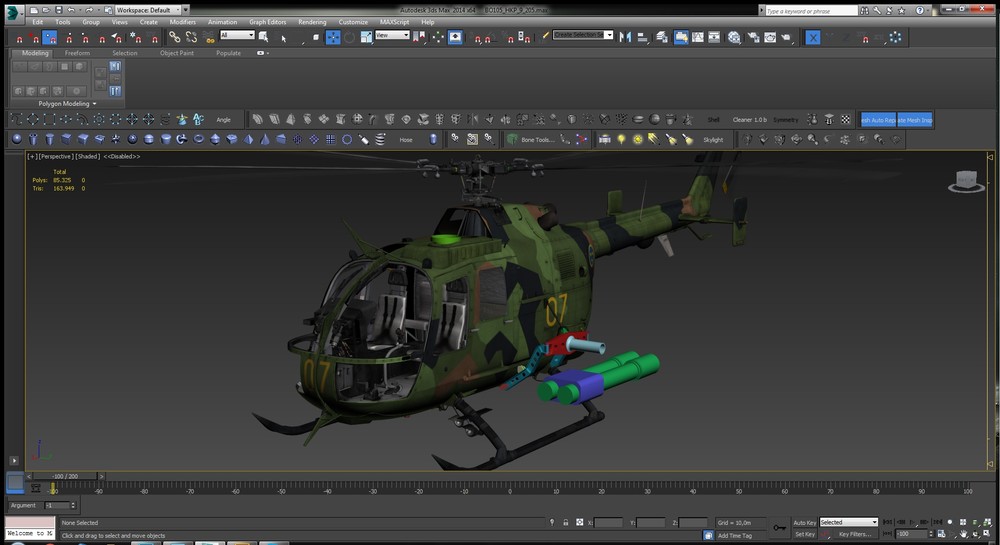Toggle the selection lock padlock
Screen dimensions: 1000x545
(x=566, y=522)
